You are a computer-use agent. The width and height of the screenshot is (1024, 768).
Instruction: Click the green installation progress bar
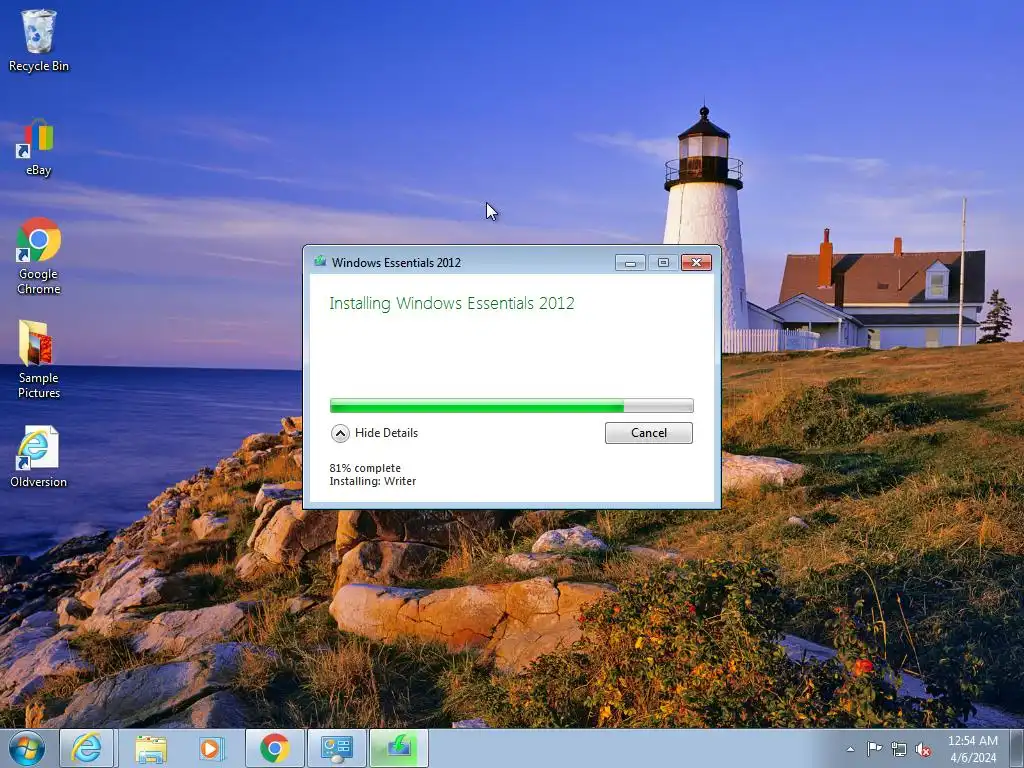[x=511, y=406]
